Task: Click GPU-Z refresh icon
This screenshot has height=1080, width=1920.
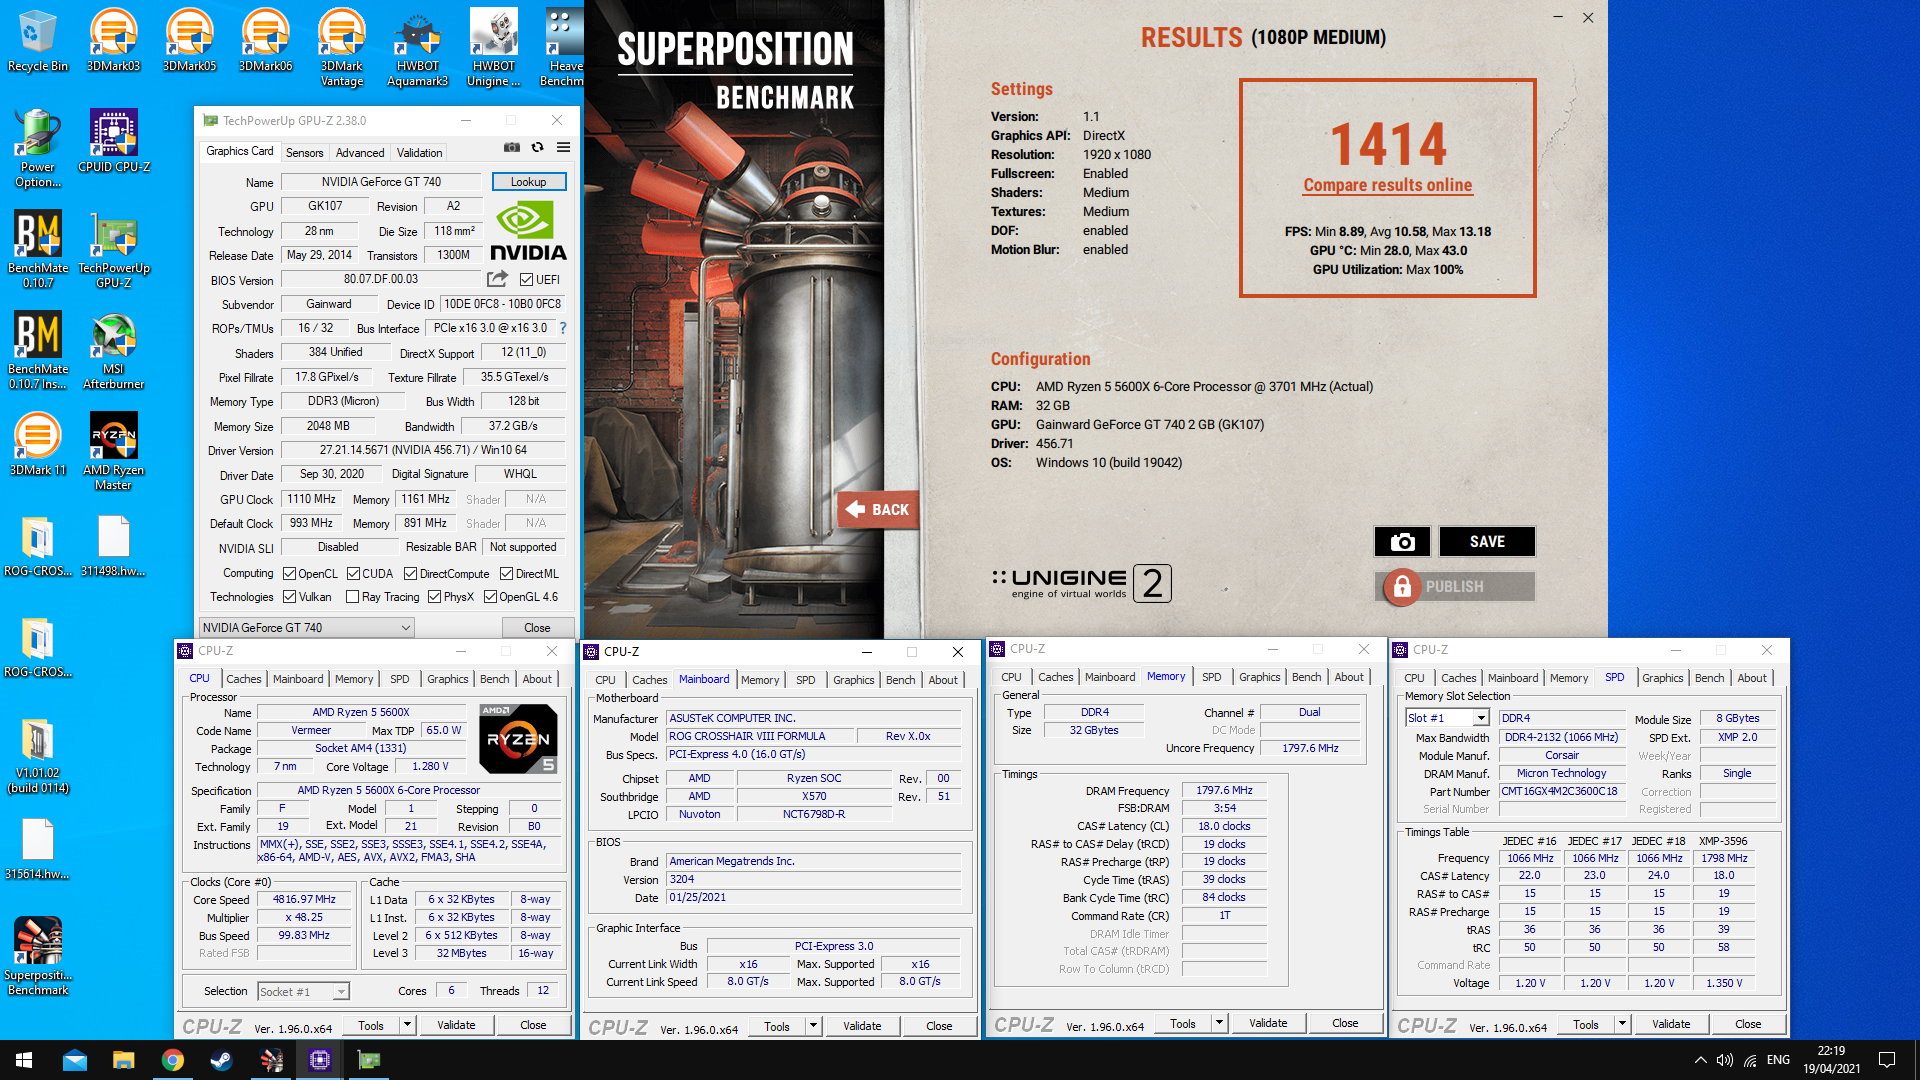Action: pyautogui.click(x=538, y=147)
